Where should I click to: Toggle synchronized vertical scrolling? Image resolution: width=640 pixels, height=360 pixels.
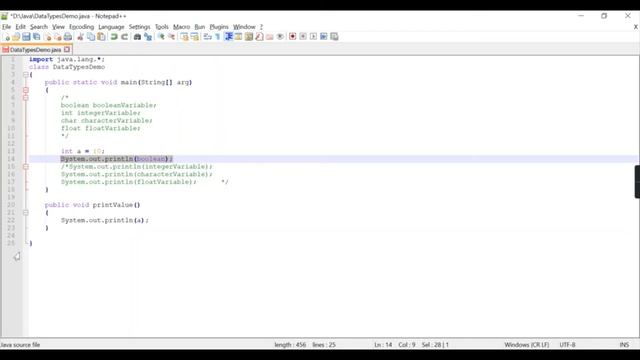[x=184, y=37]
